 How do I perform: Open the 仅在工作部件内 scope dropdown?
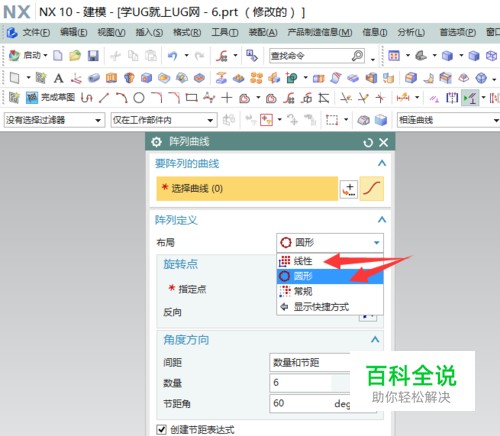tap(164, 120)
